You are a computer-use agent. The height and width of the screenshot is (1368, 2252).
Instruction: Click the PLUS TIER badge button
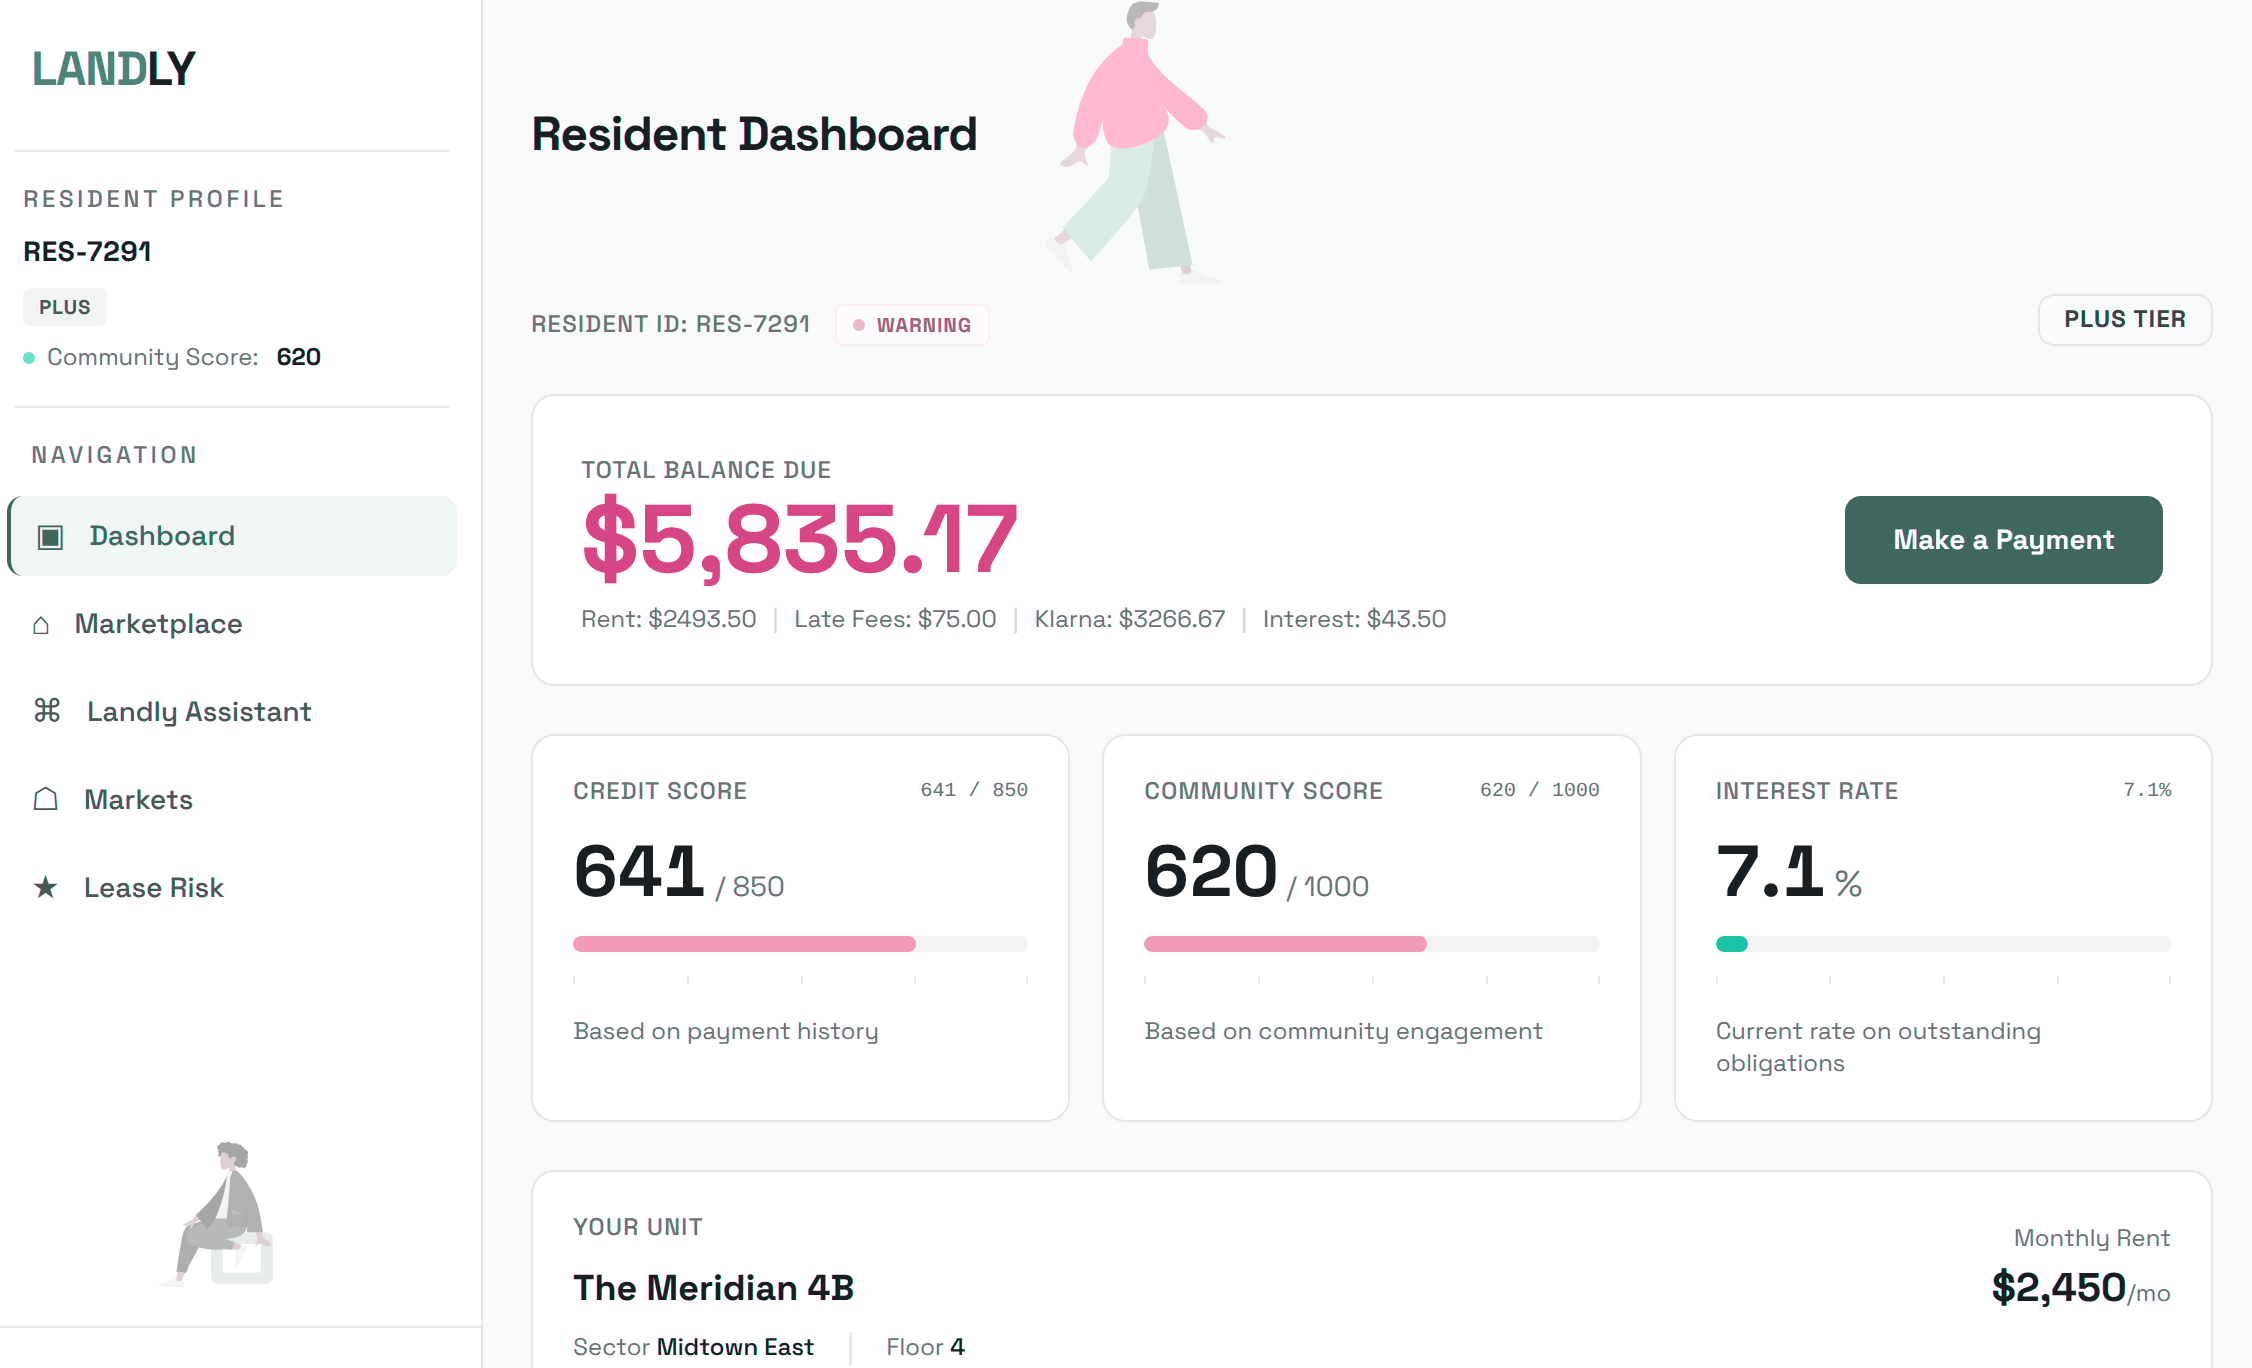tap(2124, 320)
